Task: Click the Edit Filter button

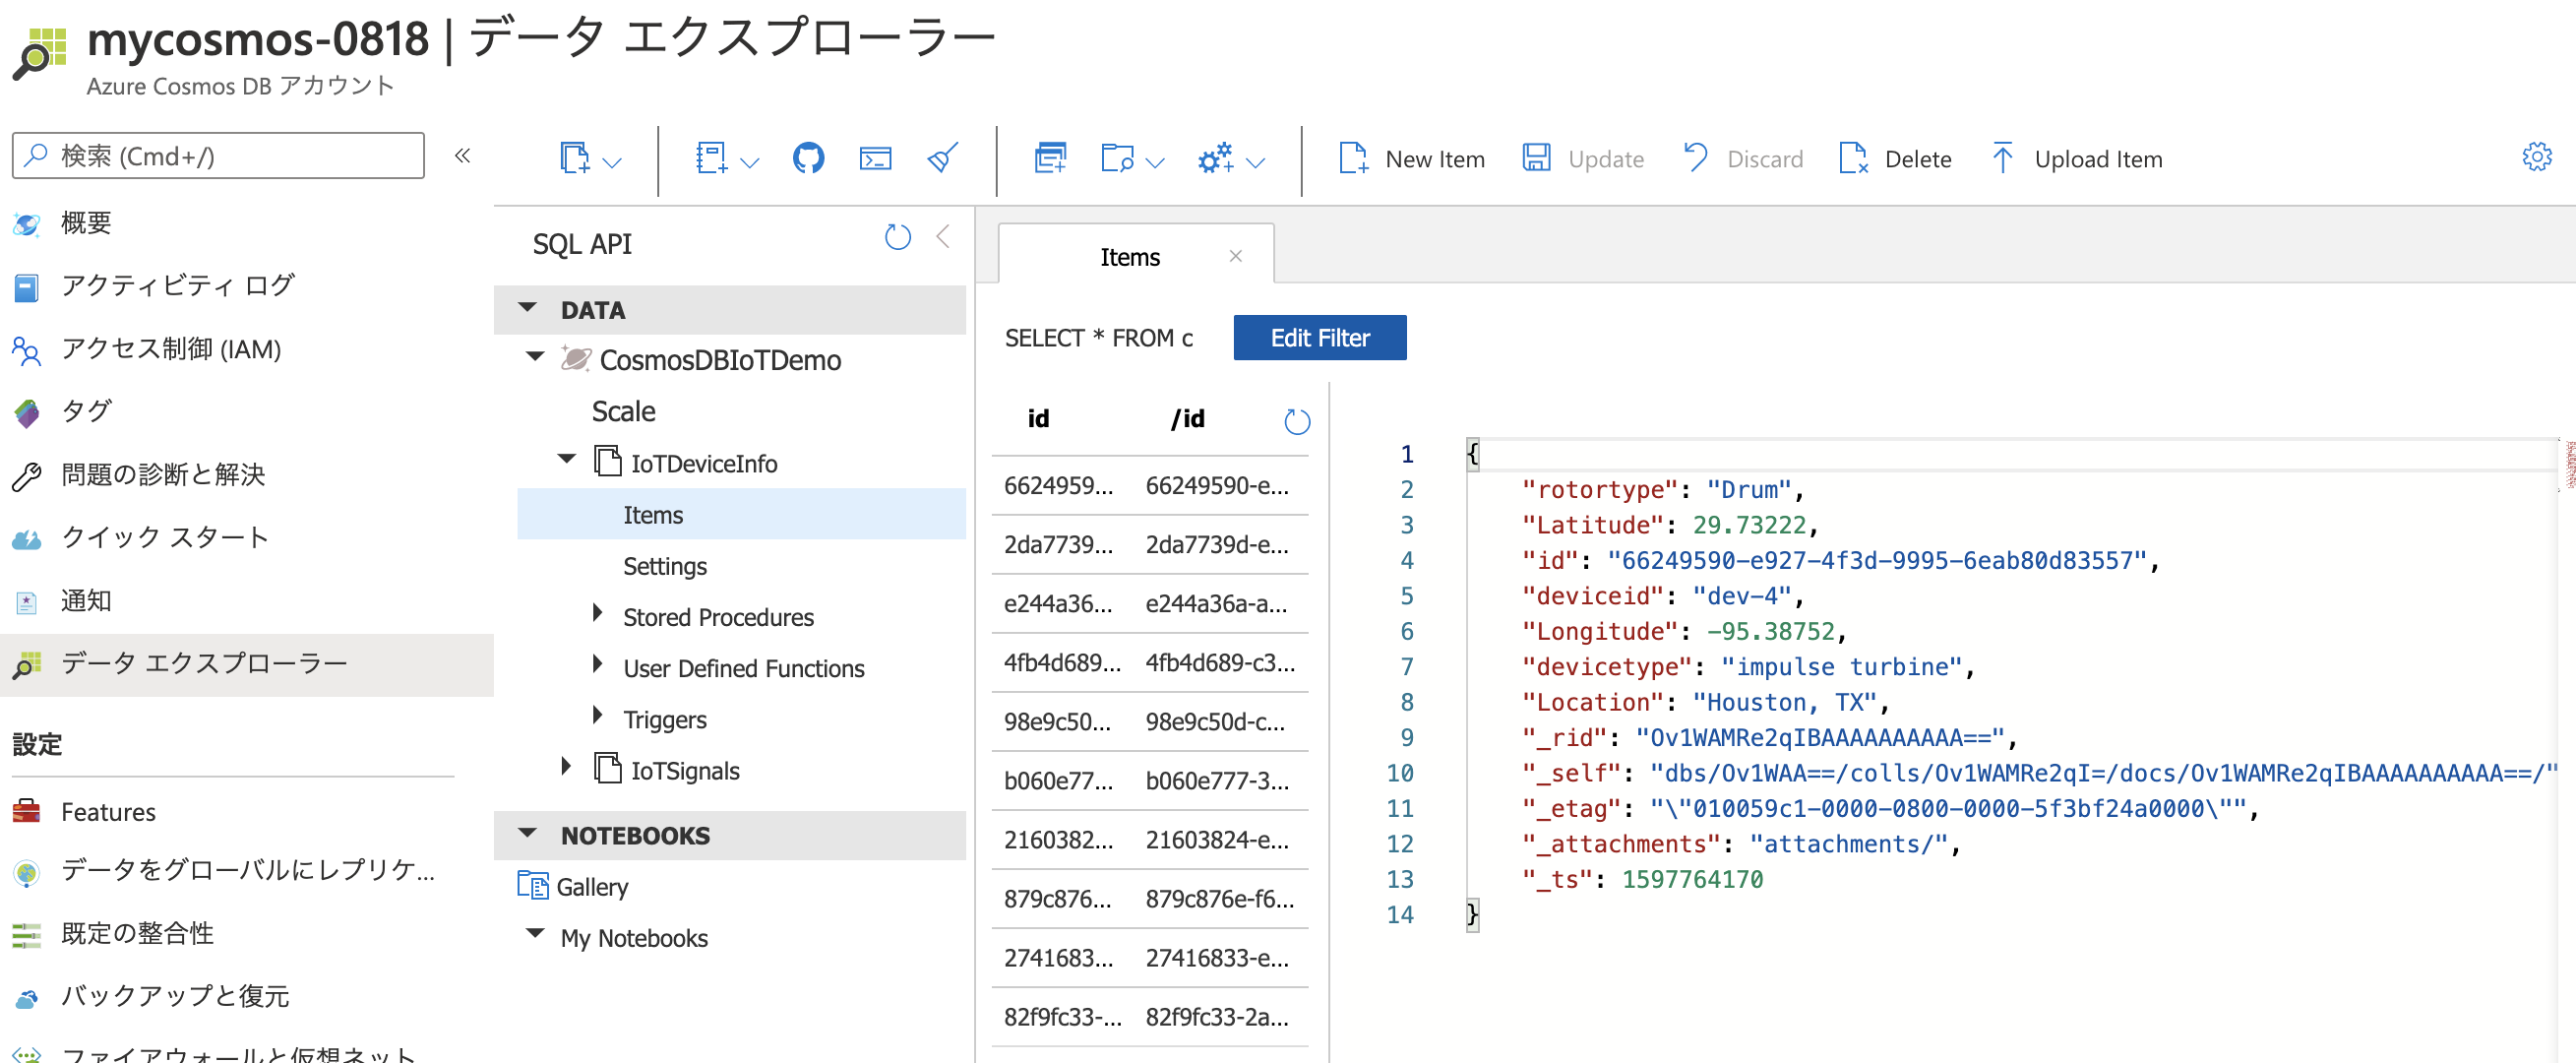Action: [x=1319, y=337]
